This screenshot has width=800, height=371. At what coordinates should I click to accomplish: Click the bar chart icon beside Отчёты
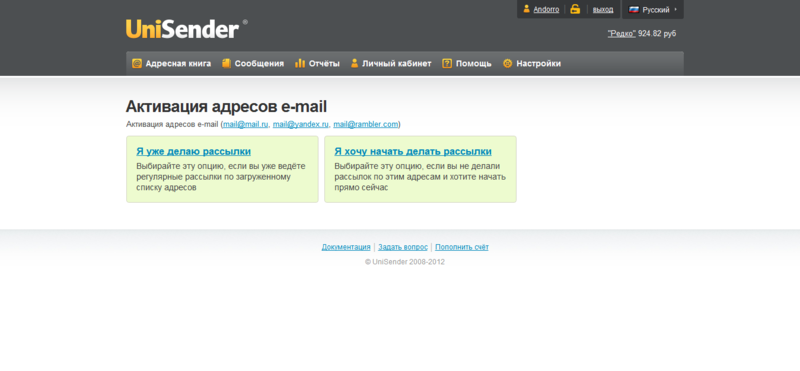click(300, 63)
